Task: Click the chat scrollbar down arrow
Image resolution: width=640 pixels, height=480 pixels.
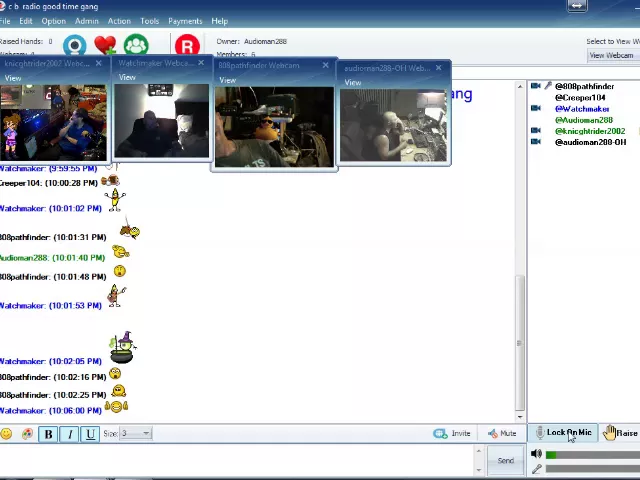Action: [520, 417]
